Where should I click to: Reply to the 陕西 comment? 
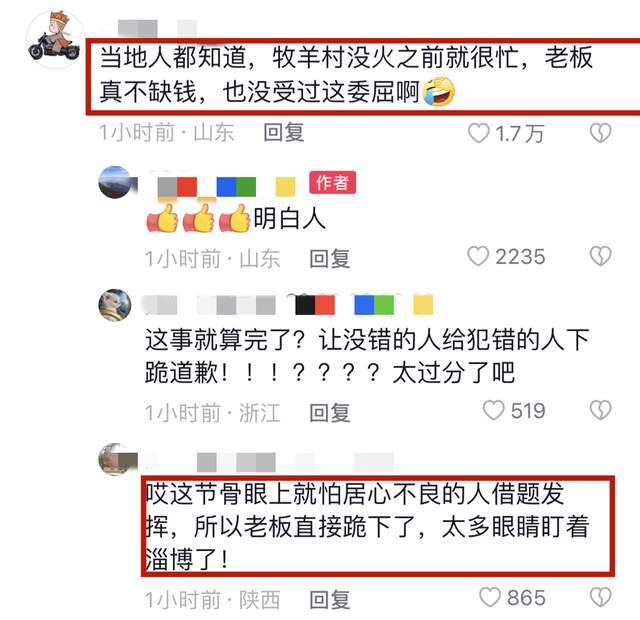[x=330, y=600]
